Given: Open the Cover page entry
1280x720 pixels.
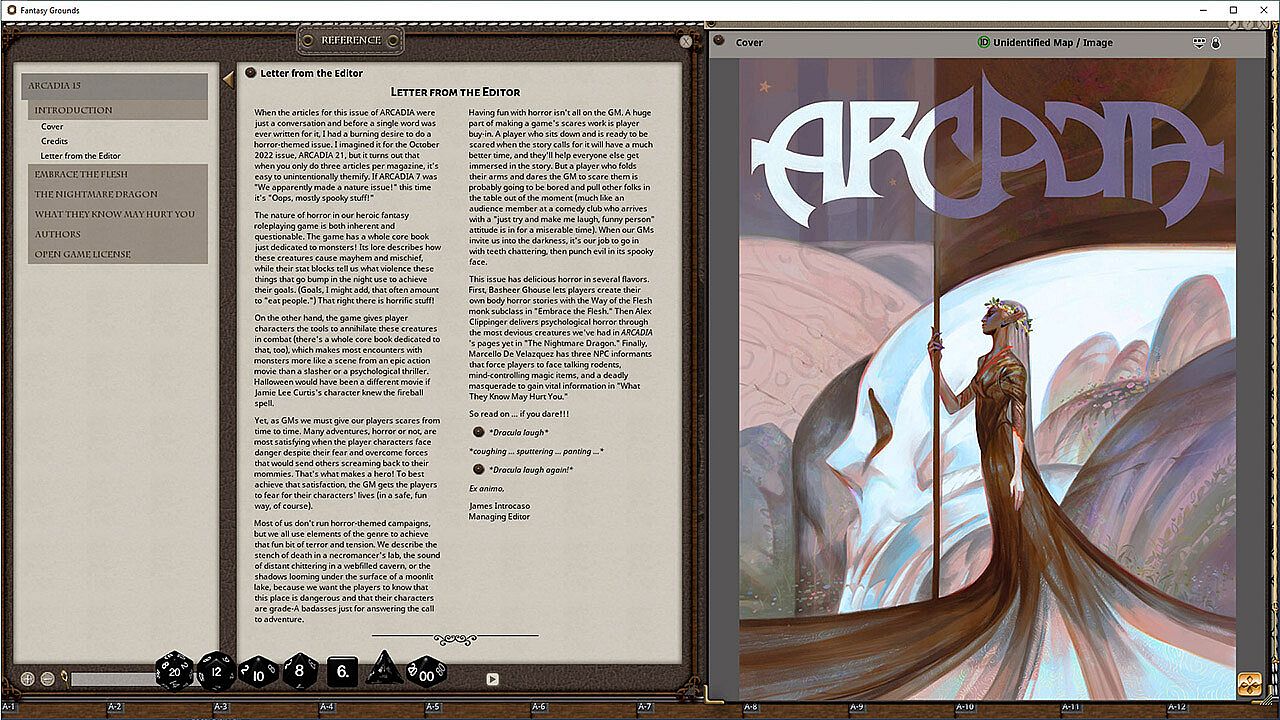Looking at the screenshot, I should coord(52,127).
